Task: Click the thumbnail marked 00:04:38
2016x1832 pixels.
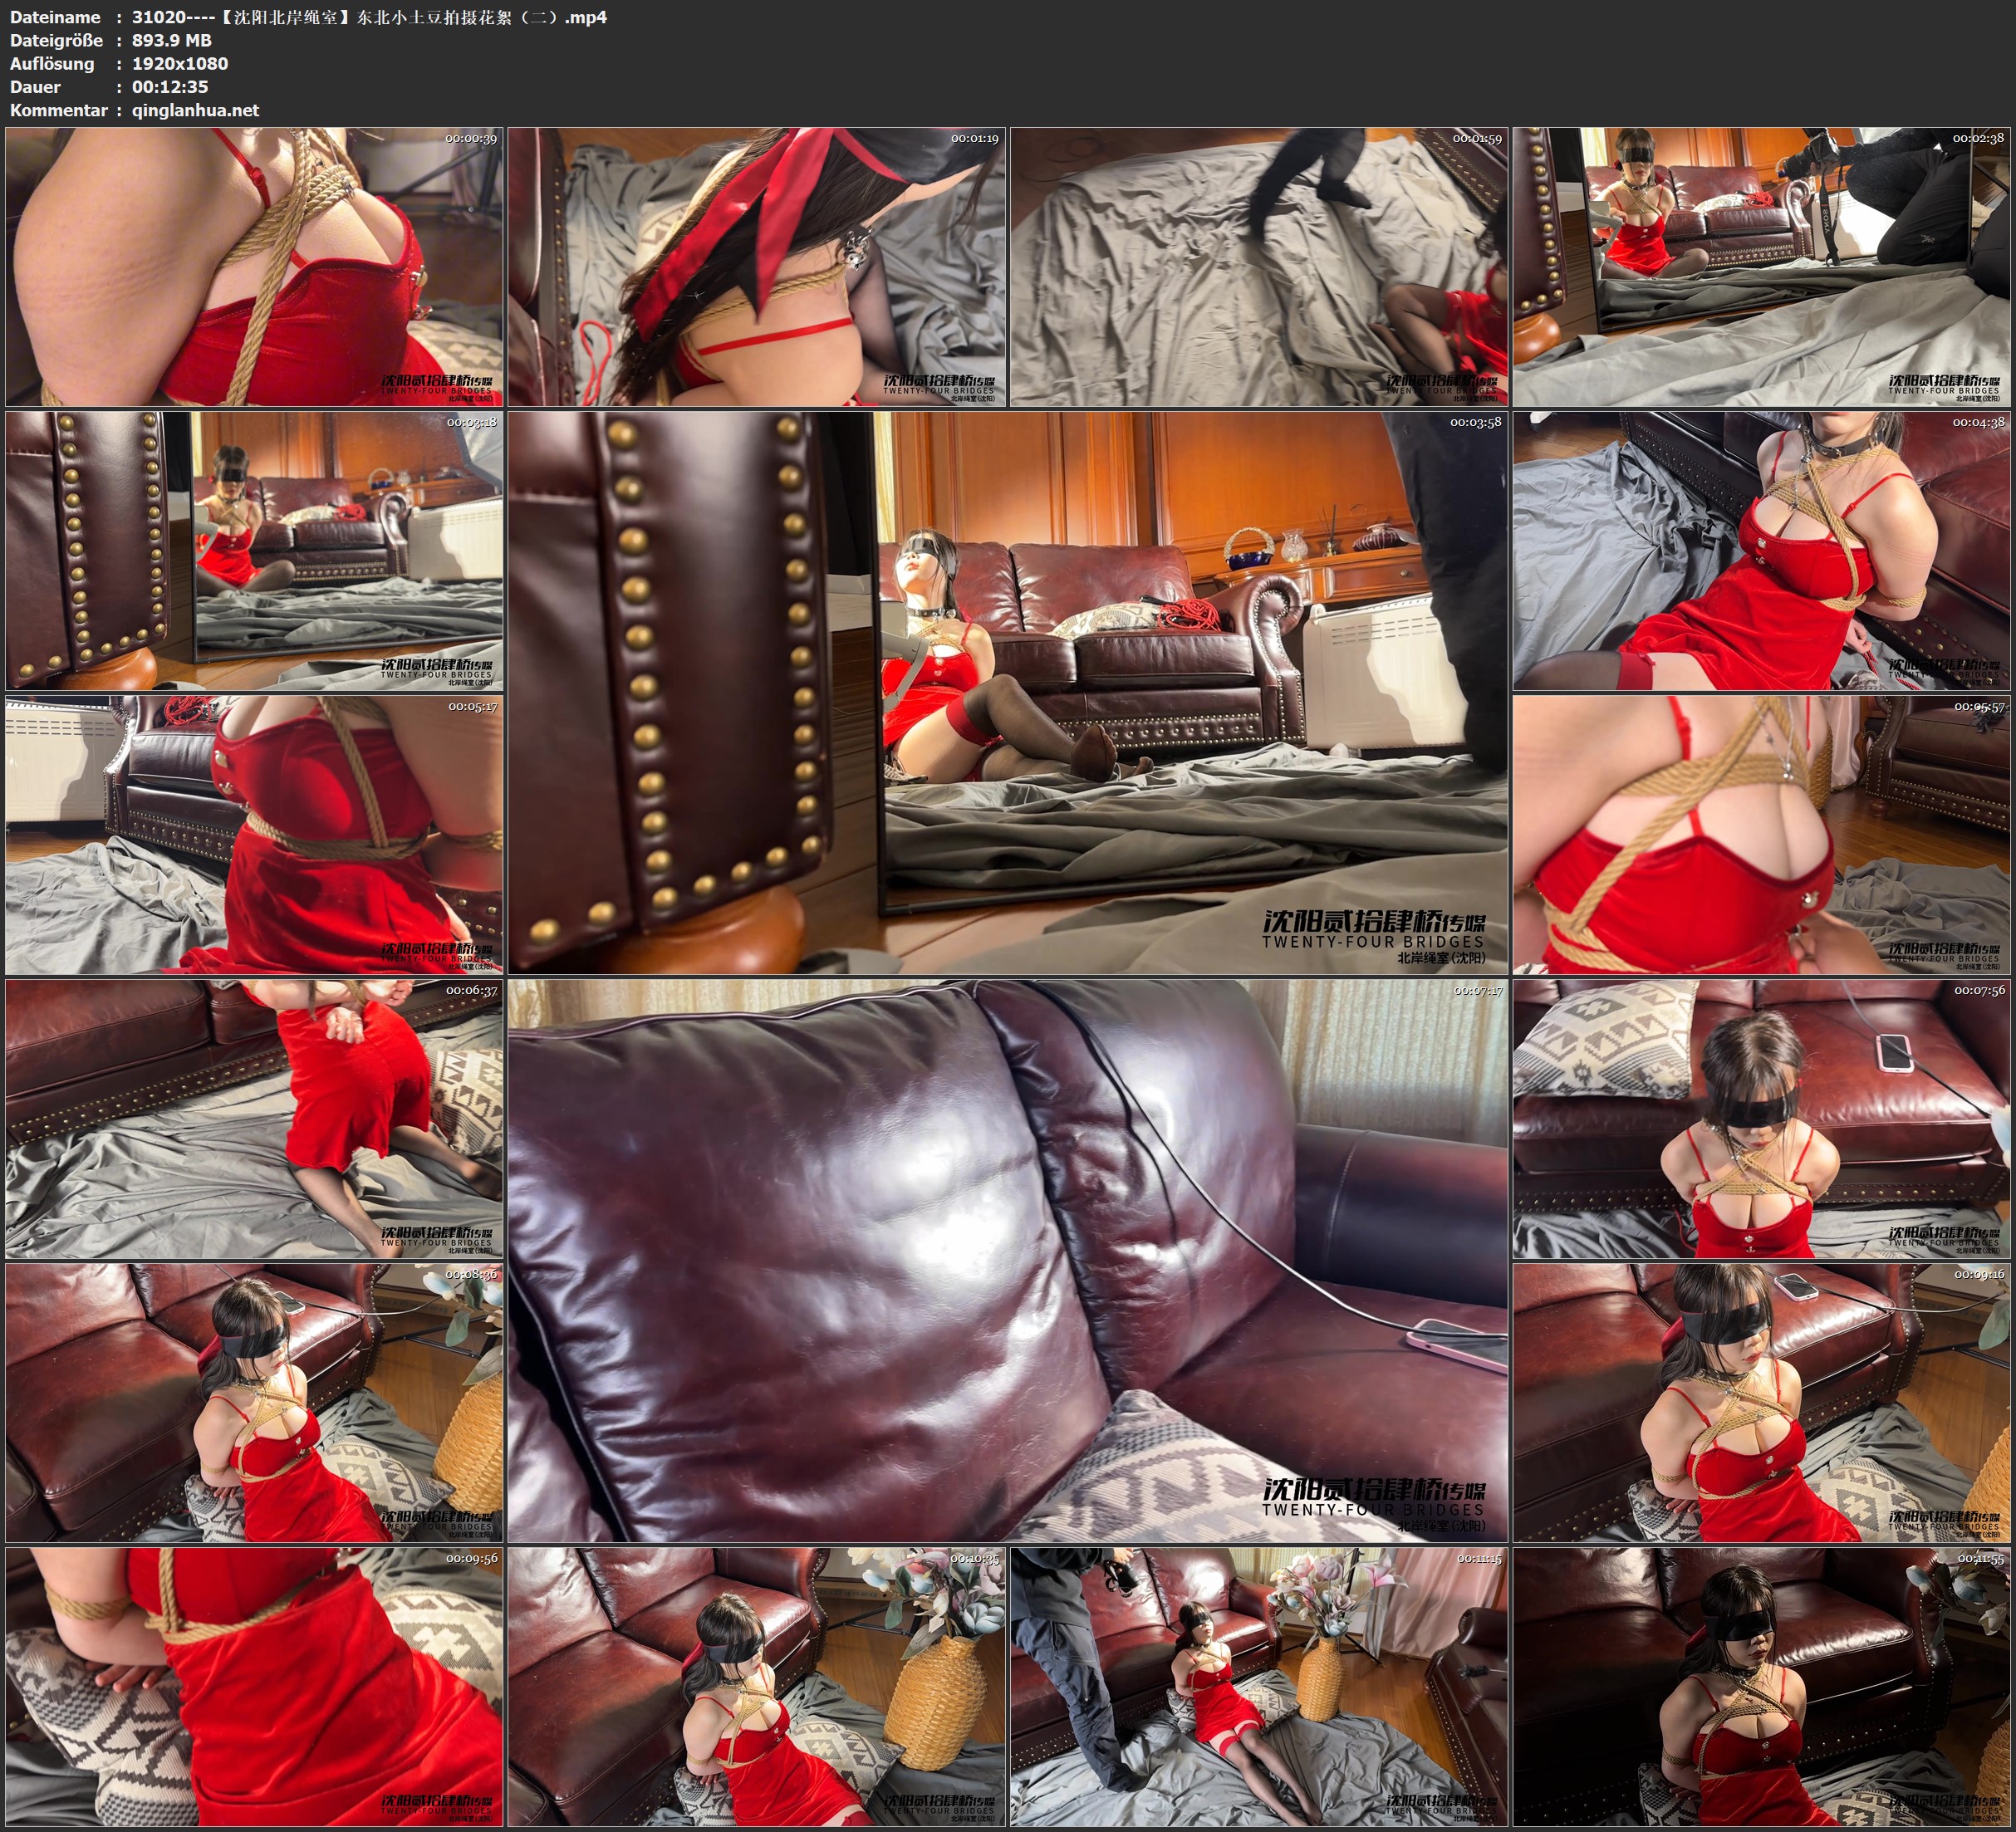Action: [1762, 551]
